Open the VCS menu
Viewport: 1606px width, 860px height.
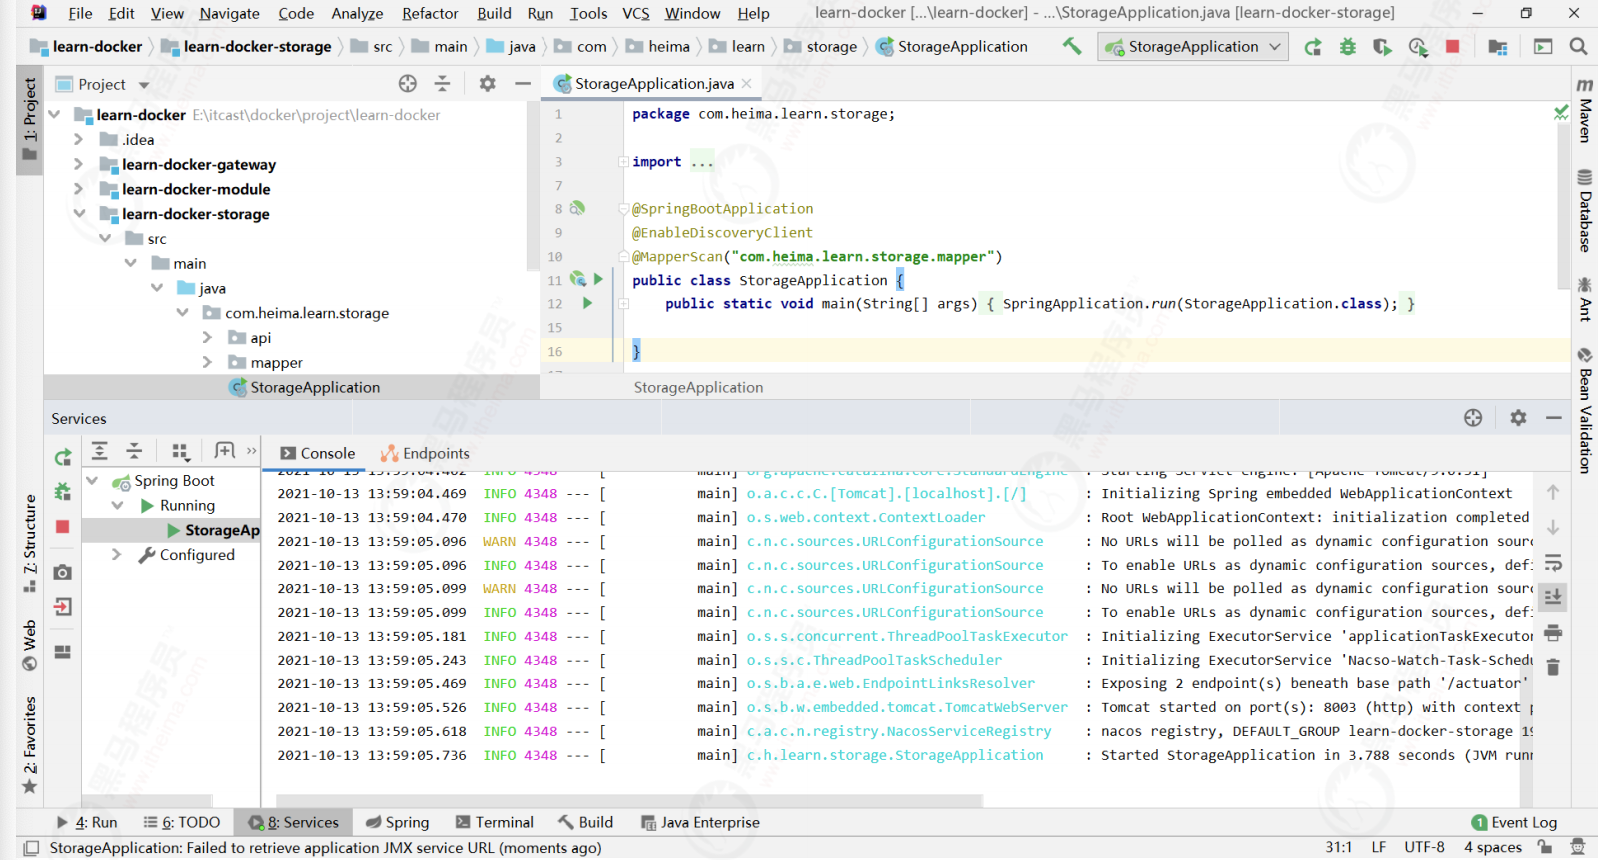636,13
